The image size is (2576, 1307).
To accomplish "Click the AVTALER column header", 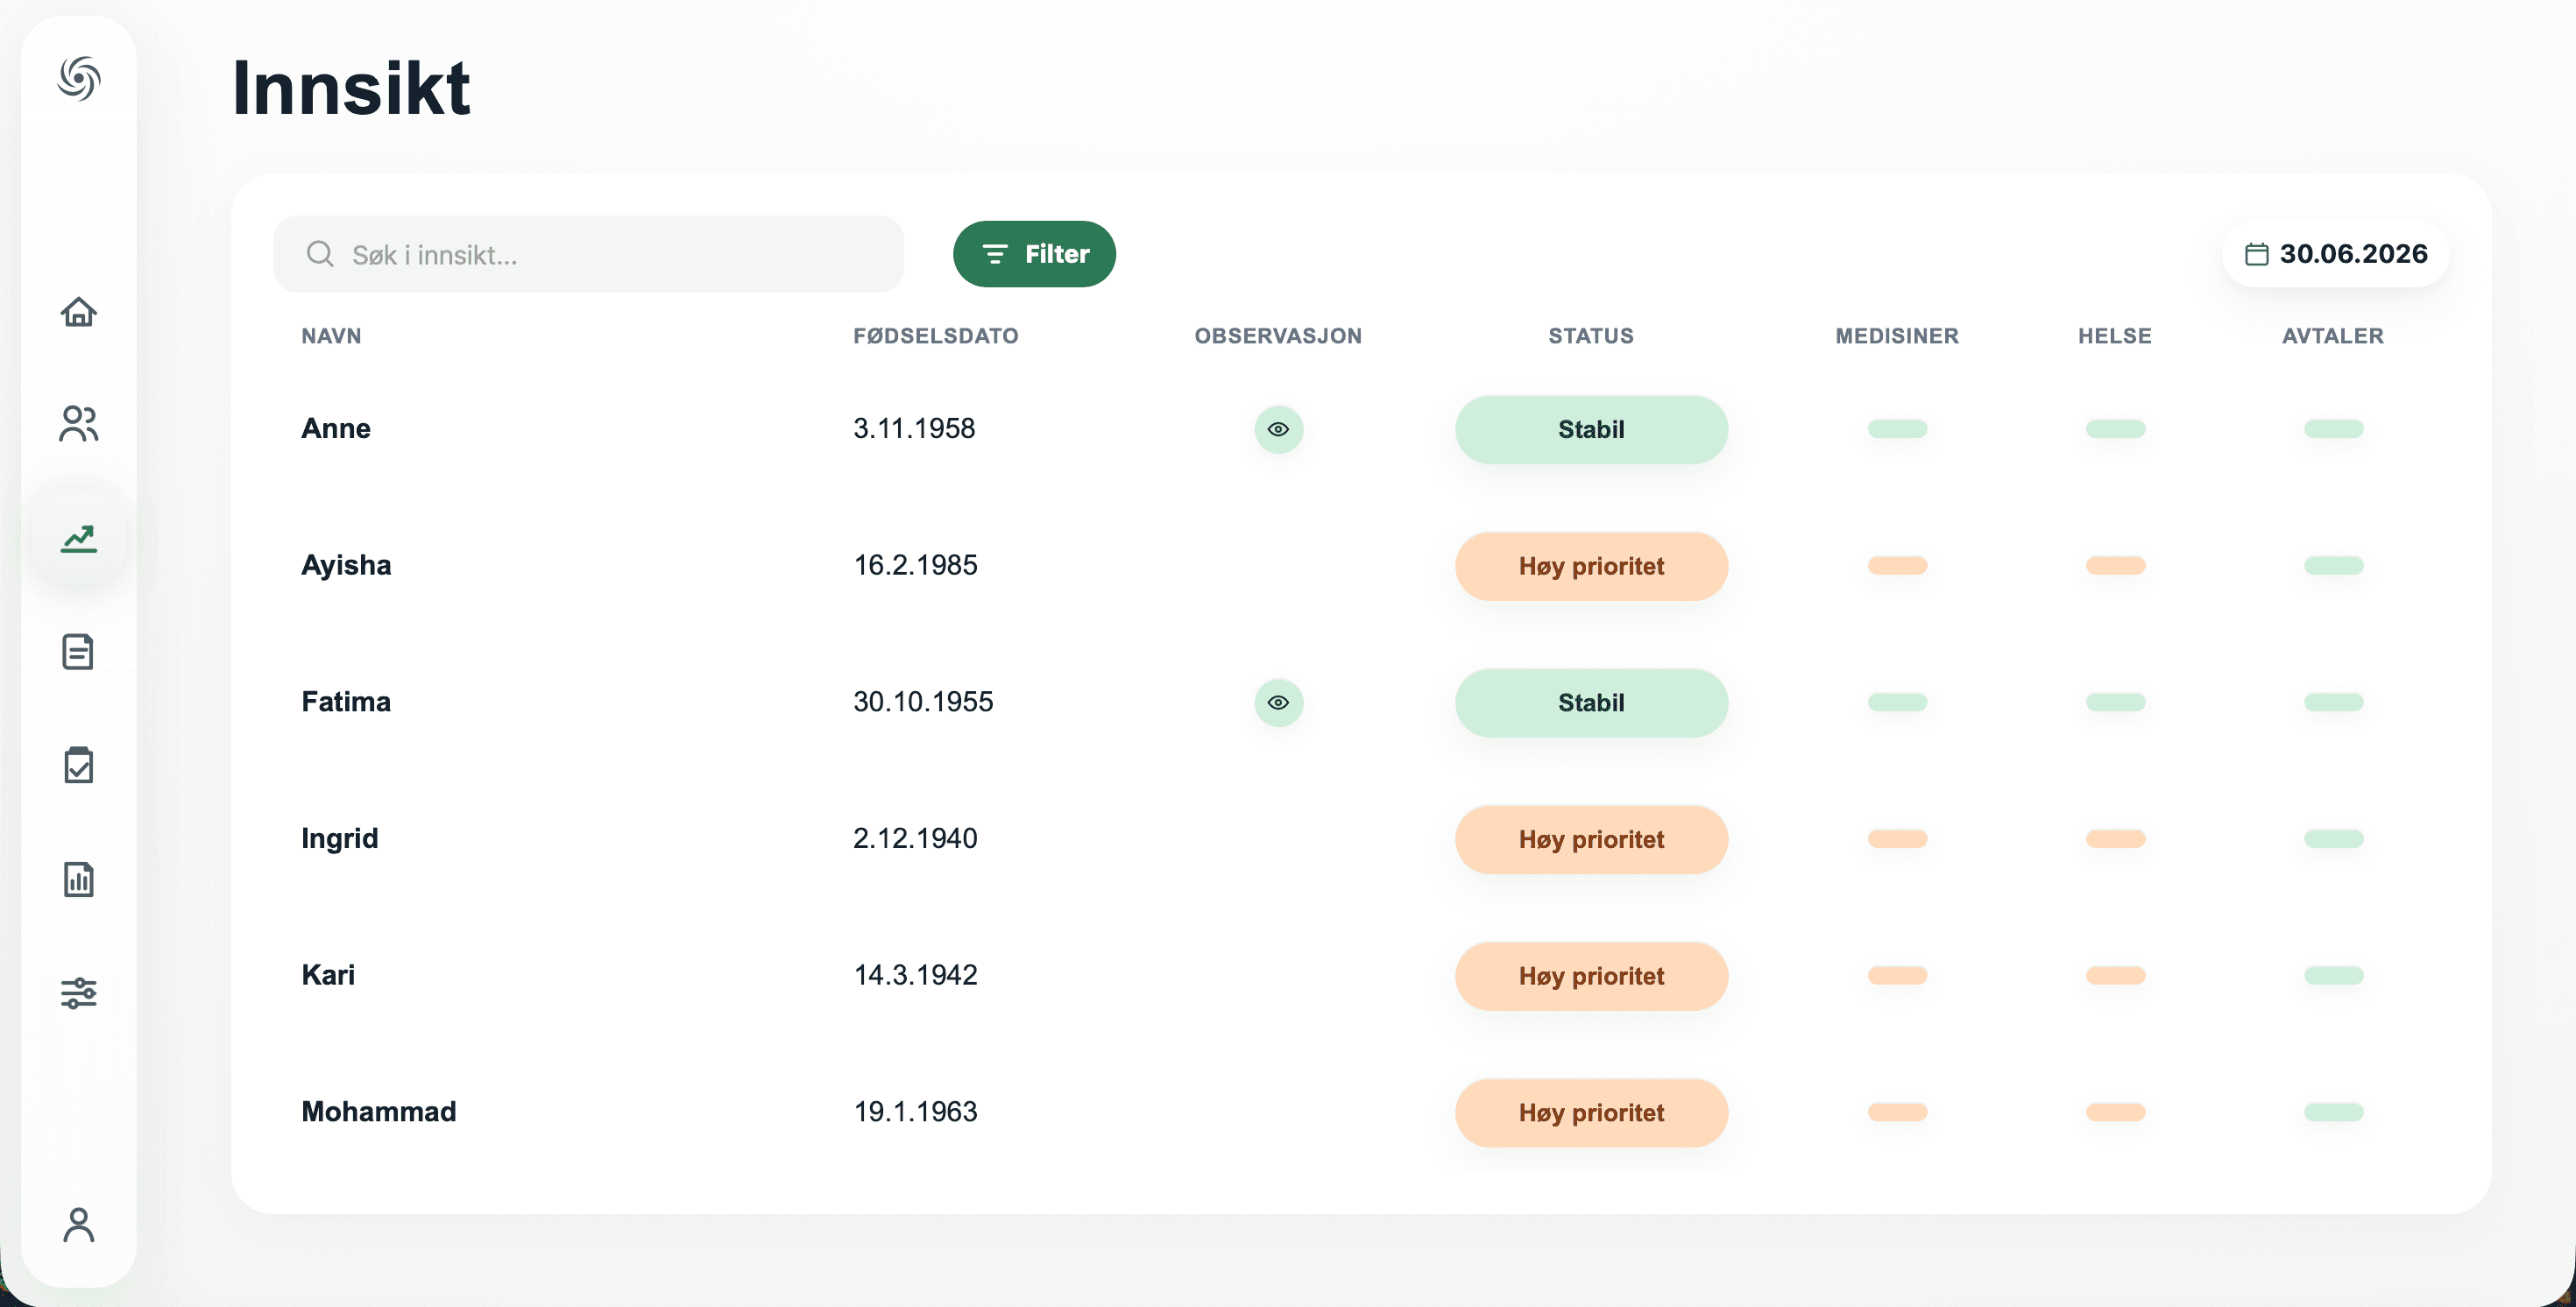I will click(2333, 336).
